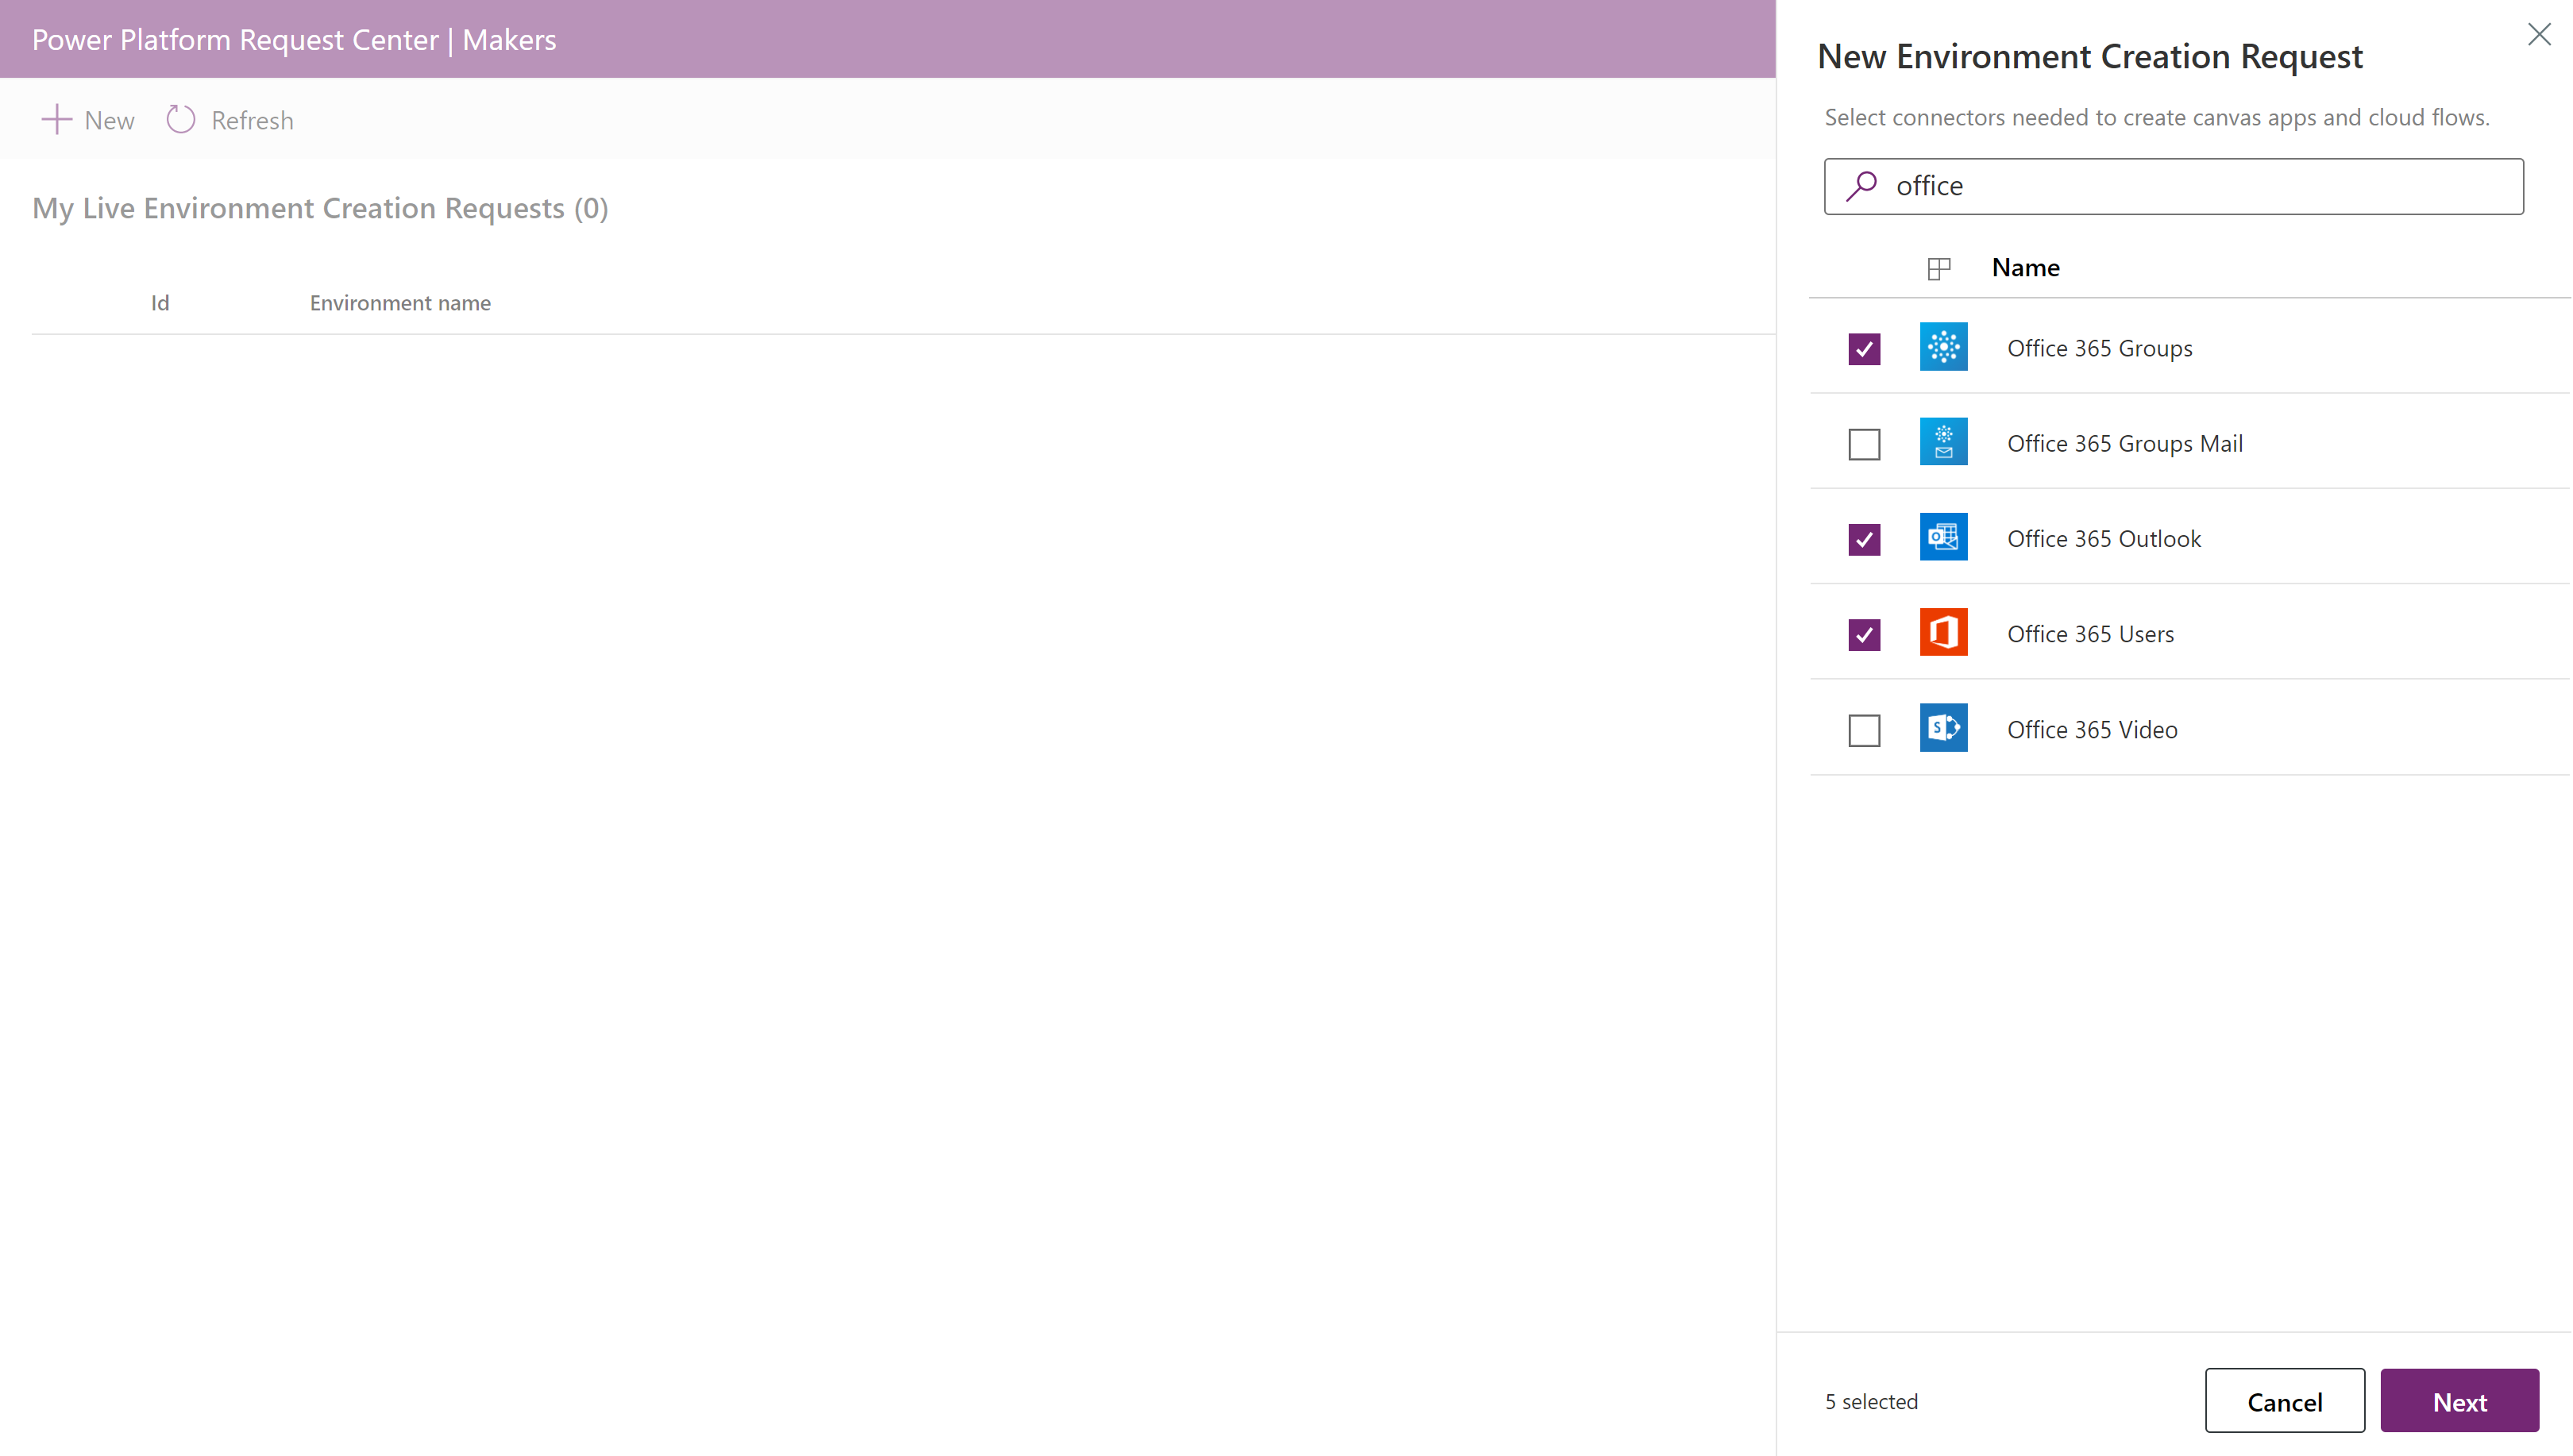2573x1456 pixels.
Task: Click the Cancel button to dismiss
Action: (x=2285, y=1401)
